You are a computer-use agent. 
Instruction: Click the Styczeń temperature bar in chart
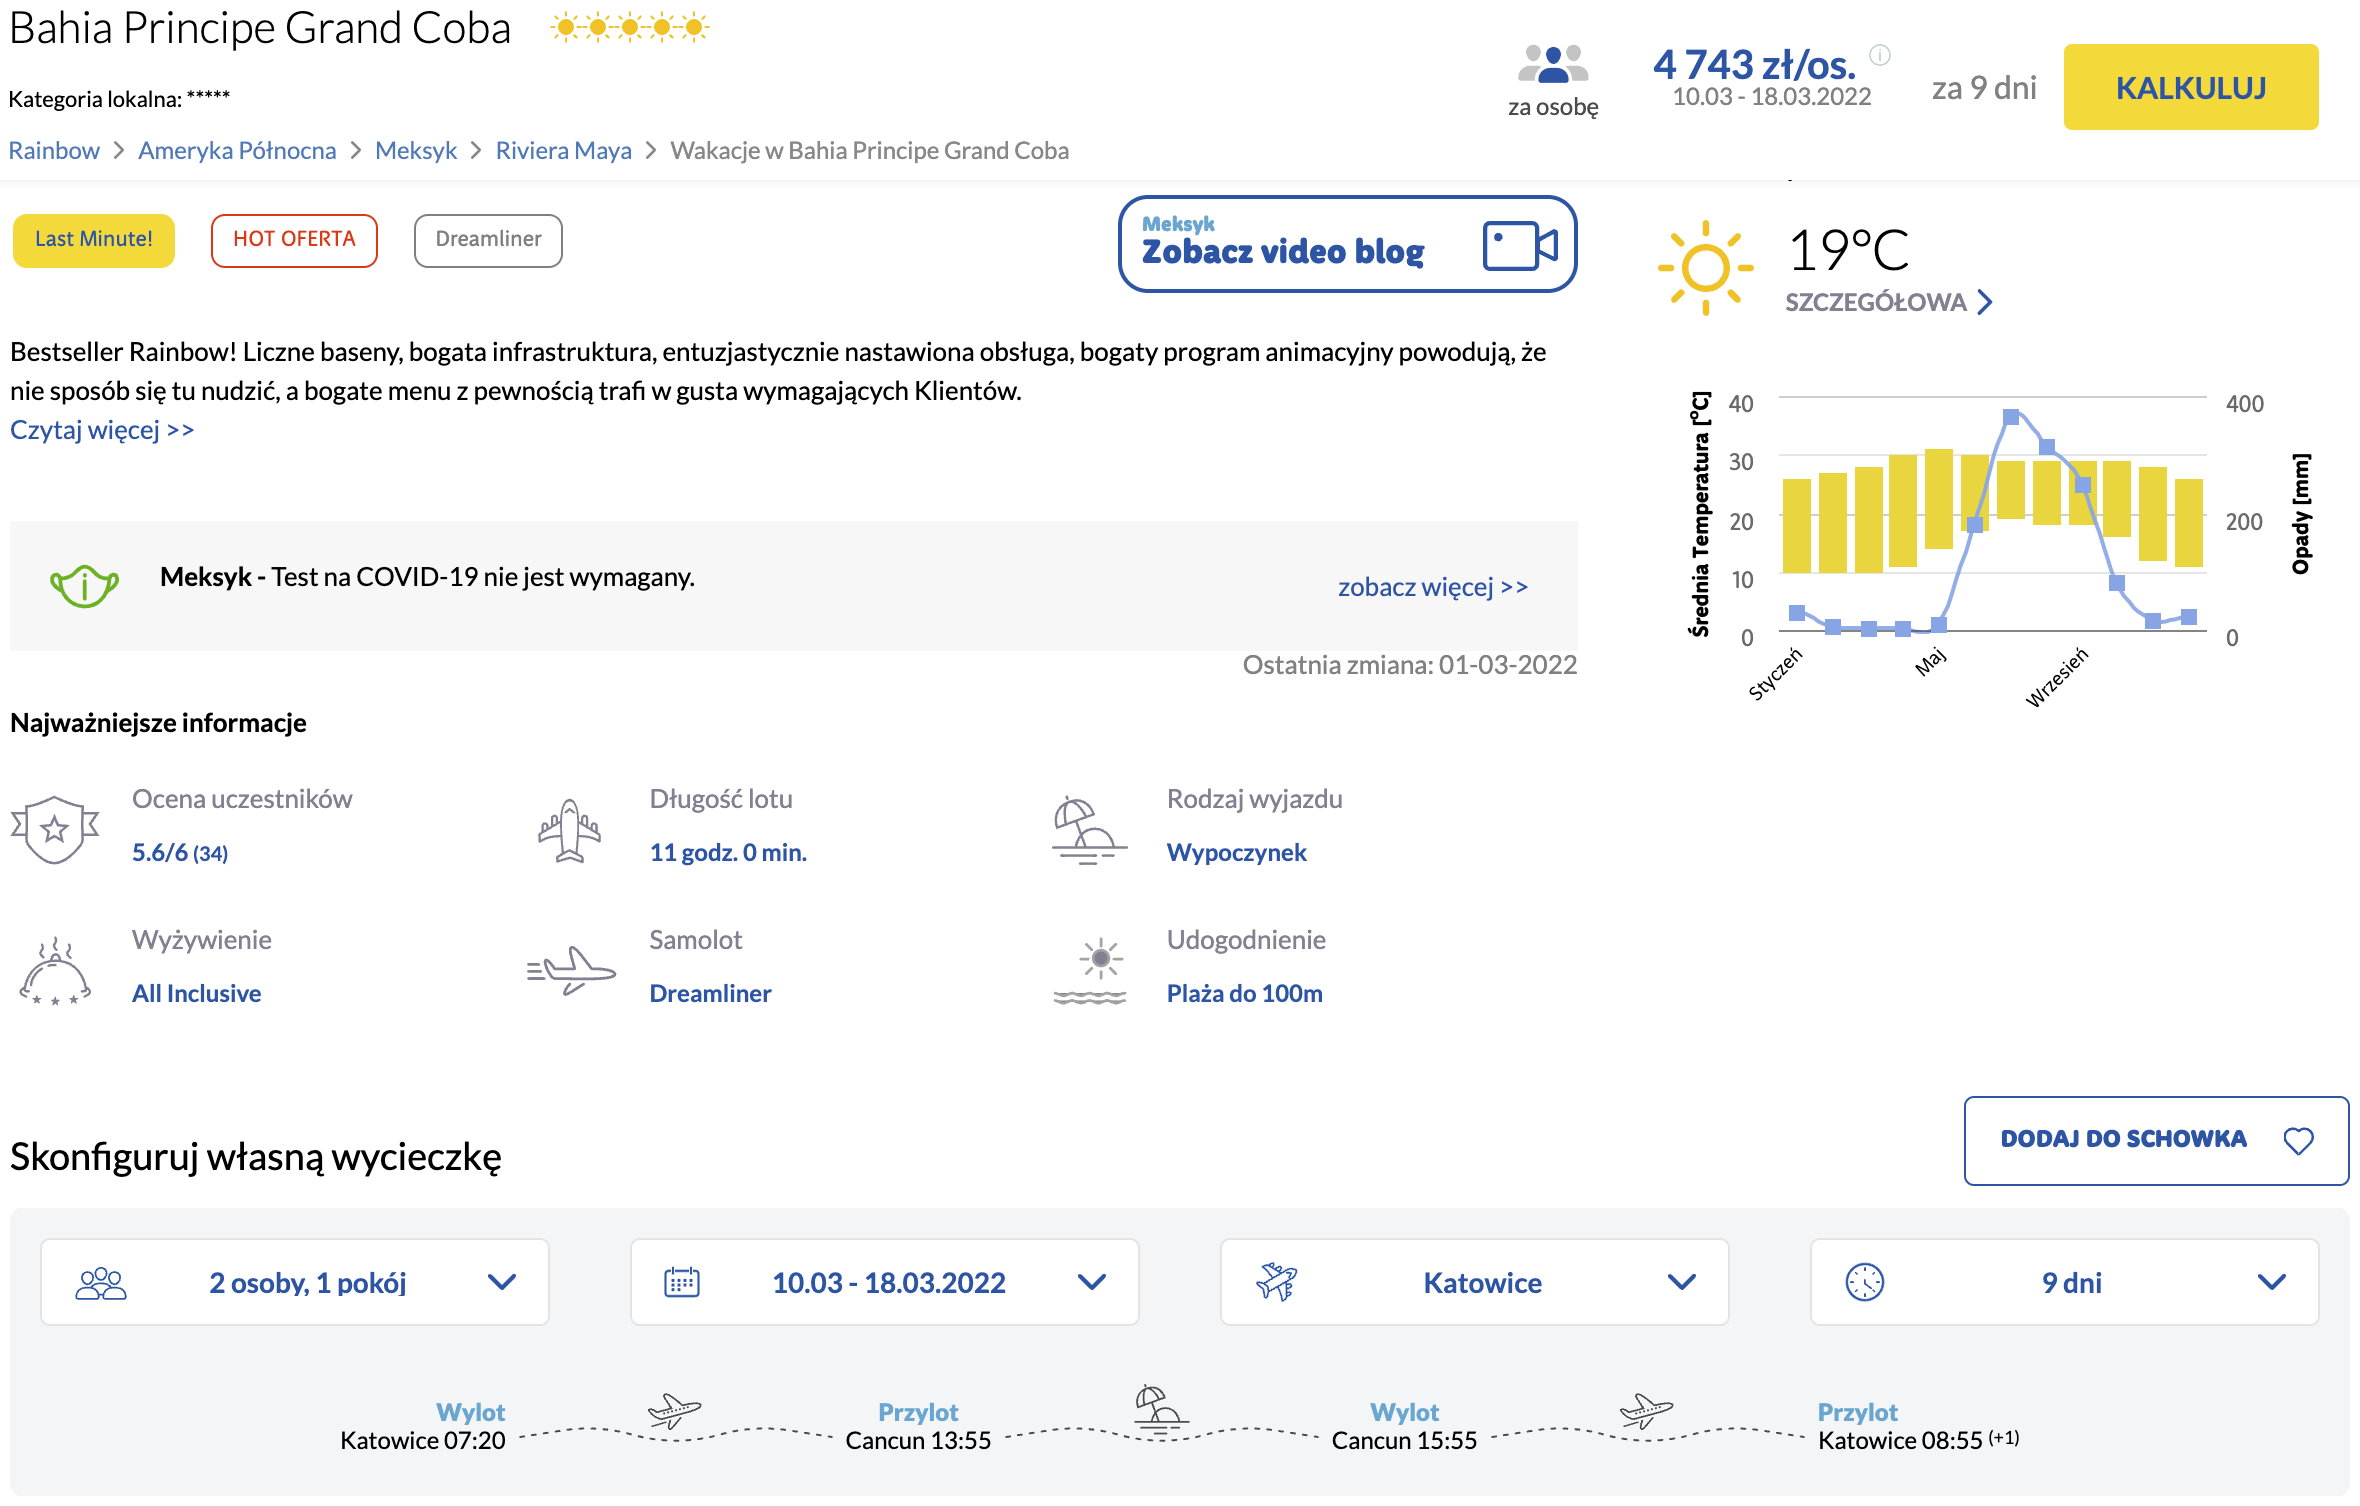click(1797, 526)
